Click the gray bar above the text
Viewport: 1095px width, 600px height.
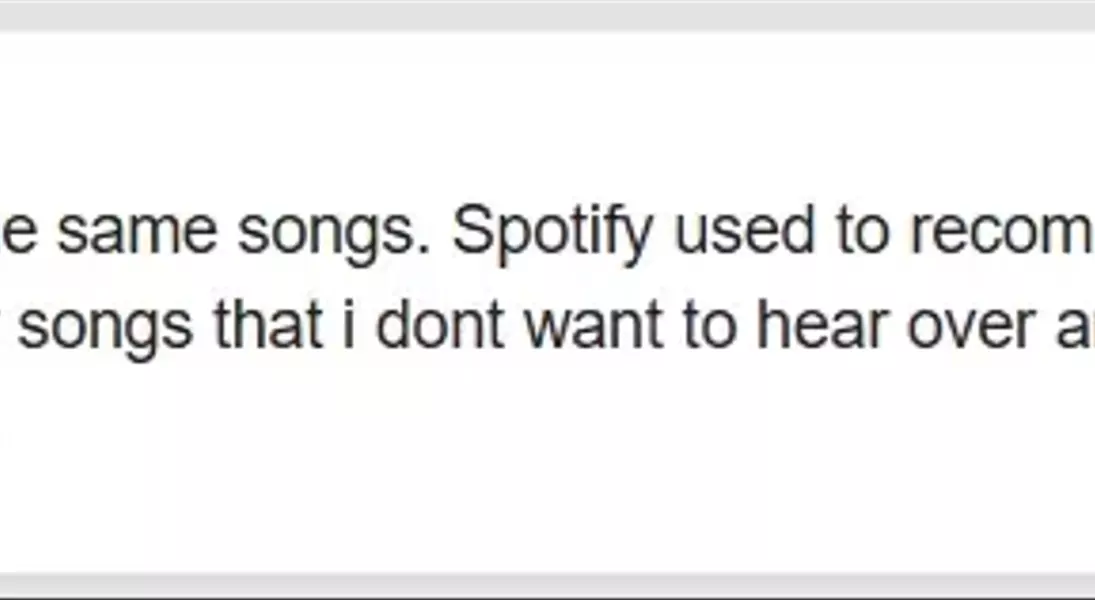(548, 15)
